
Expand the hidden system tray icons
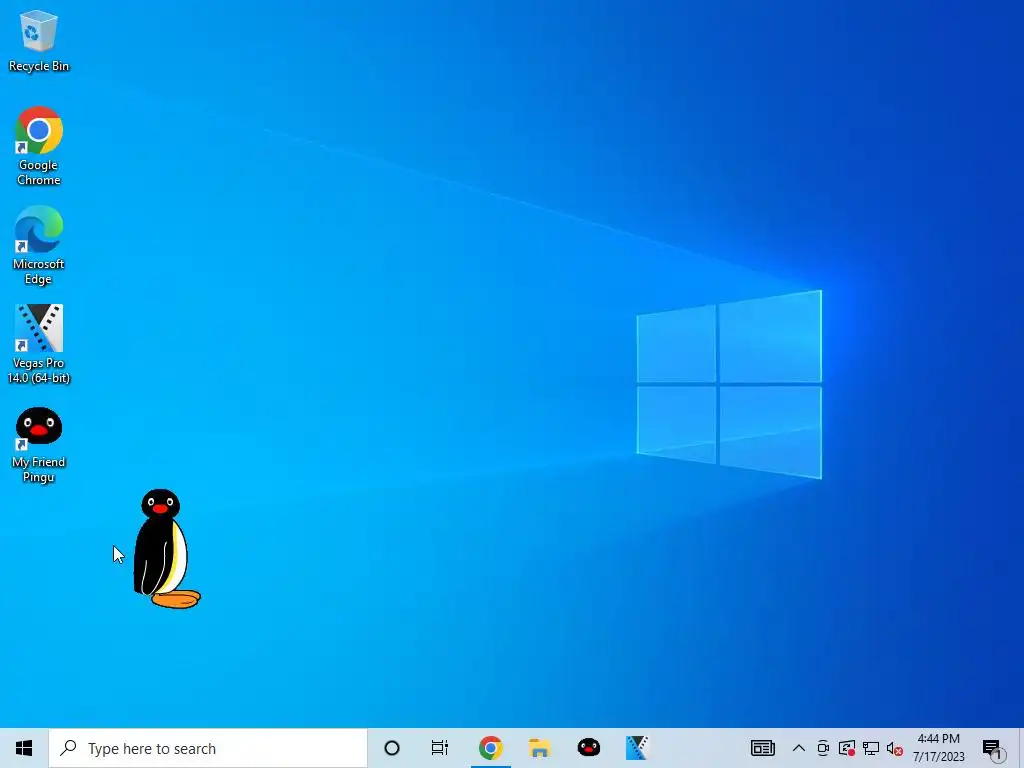799,748
